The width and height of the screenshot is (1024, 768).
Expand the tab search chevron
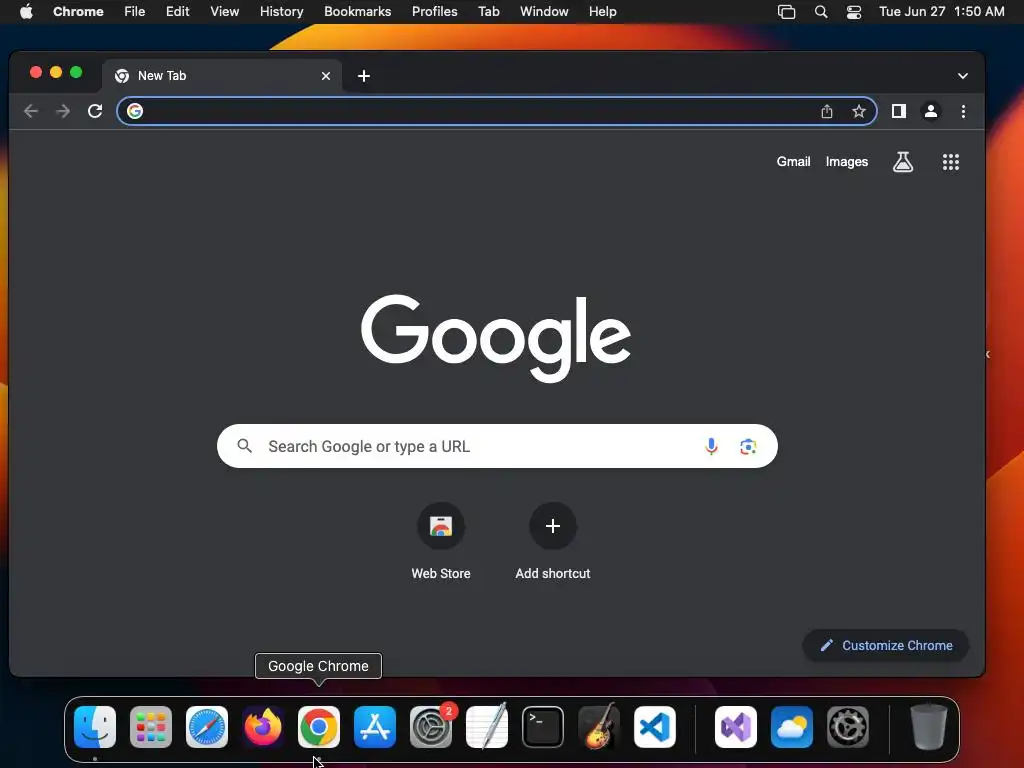(963, 76)
